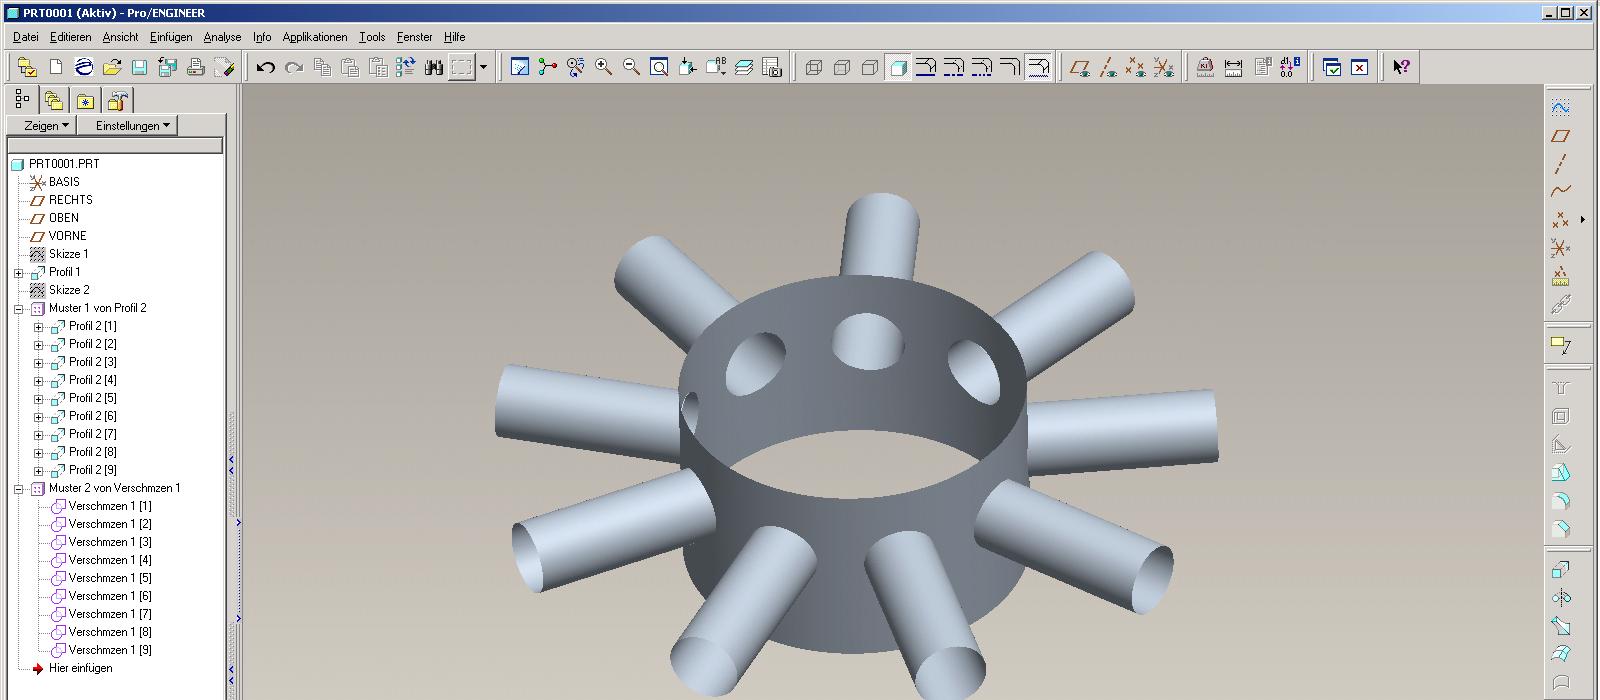This screenshot has width=1600, height=700.
Task: Open the dimension tolerance d1 info tool
Action: (x=1290, y=67)
